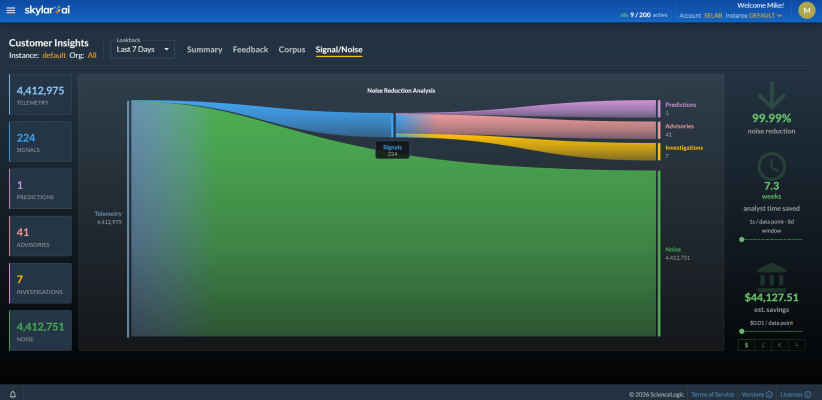Click the noise reduction down-arrow icon
822x400 pixels.
771,95
